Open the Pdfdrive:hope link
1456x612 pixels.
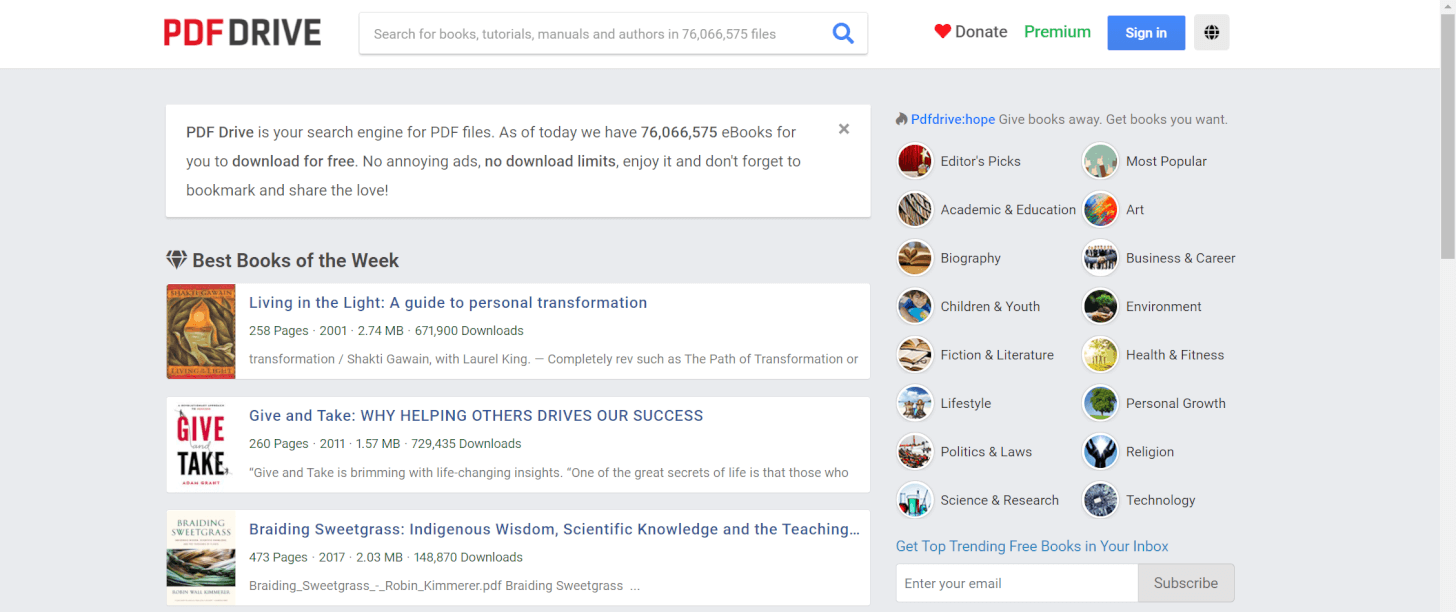[x=952, y=119]
